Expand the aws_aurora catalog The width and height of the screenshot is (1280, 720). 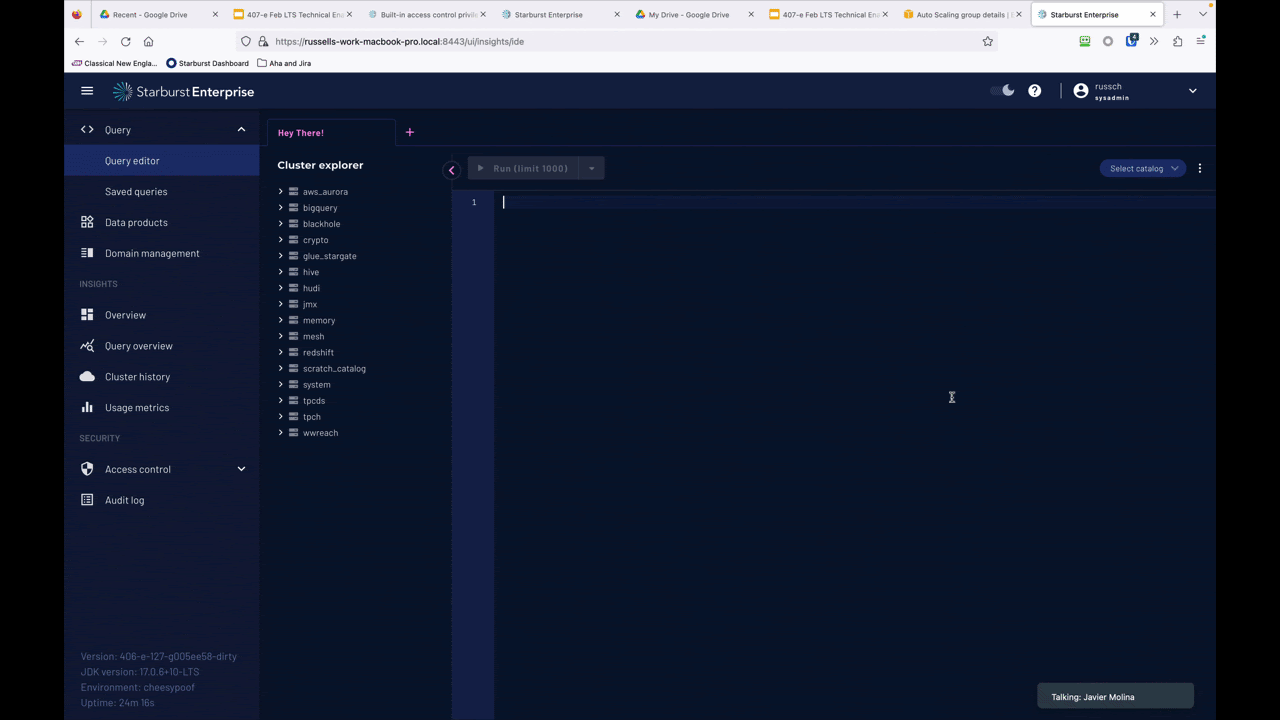coord(281,192)
